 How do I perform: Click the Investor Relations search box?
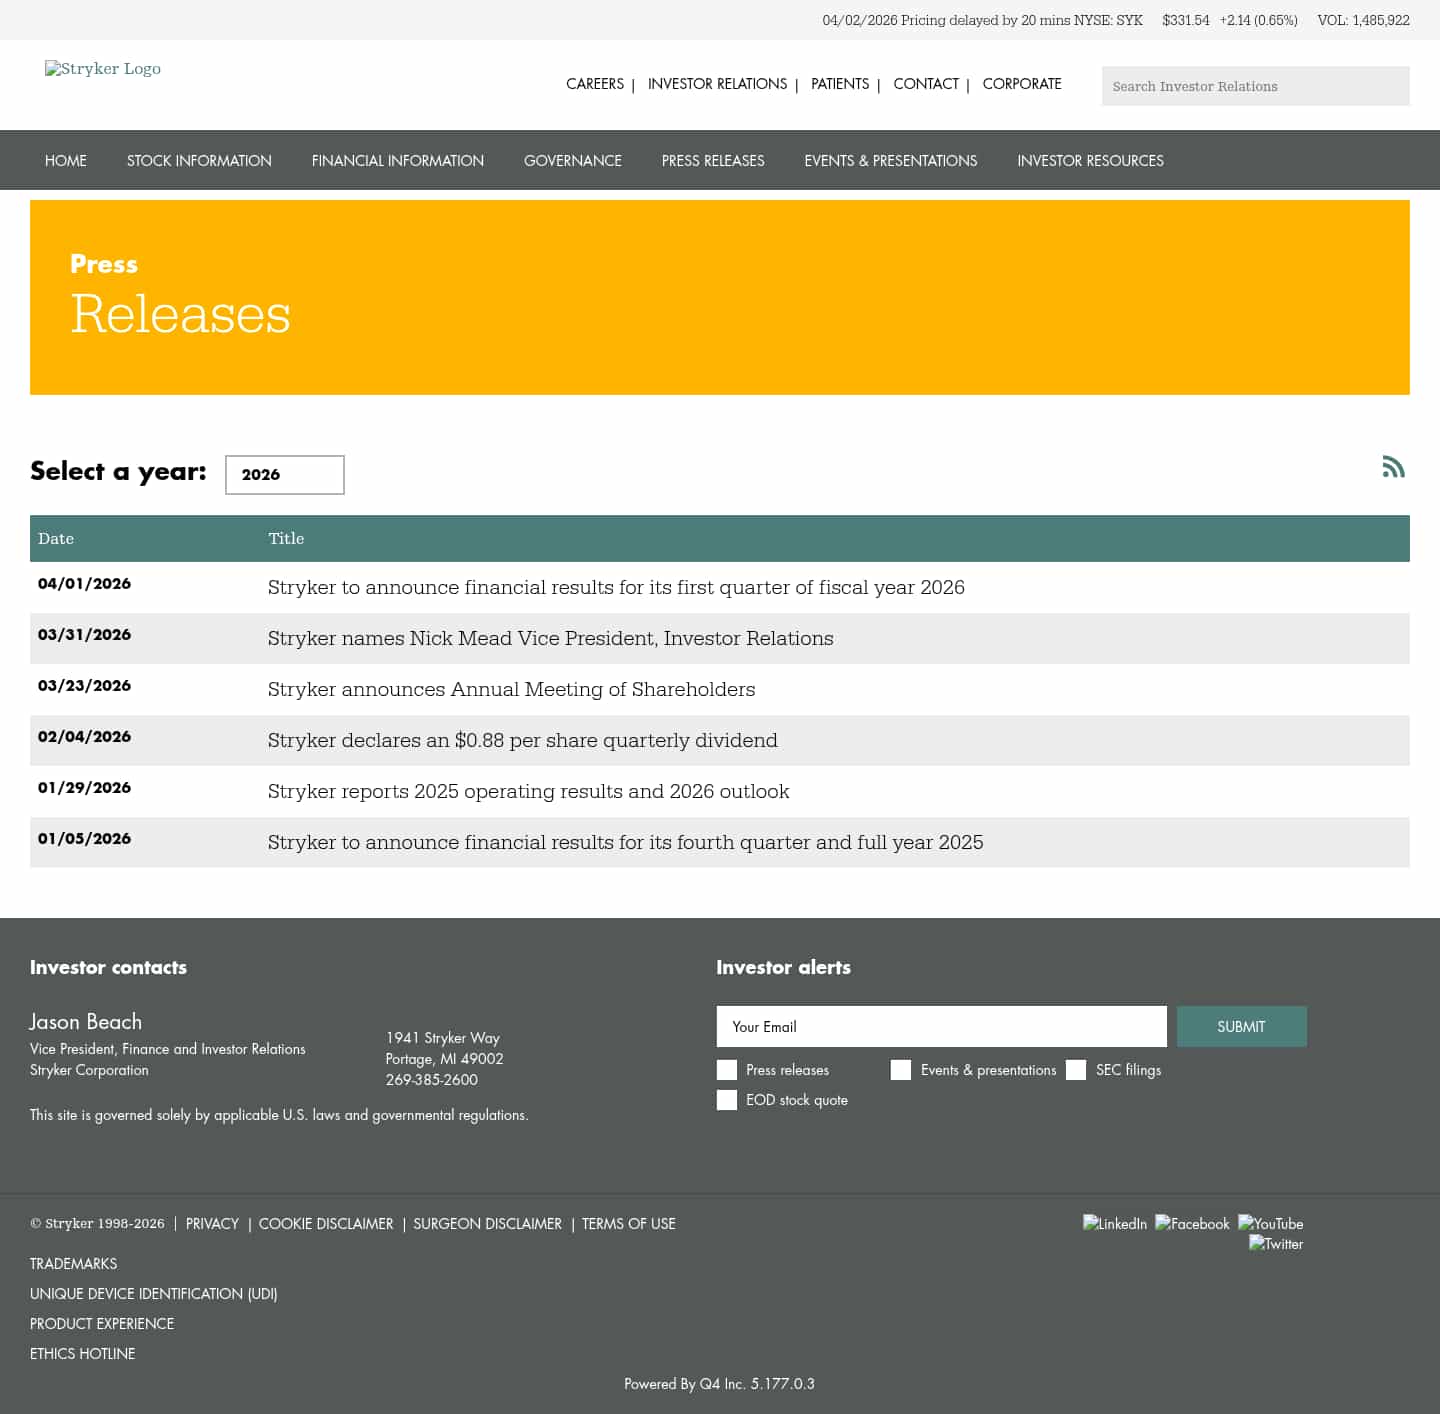(x=1255, y=86)
